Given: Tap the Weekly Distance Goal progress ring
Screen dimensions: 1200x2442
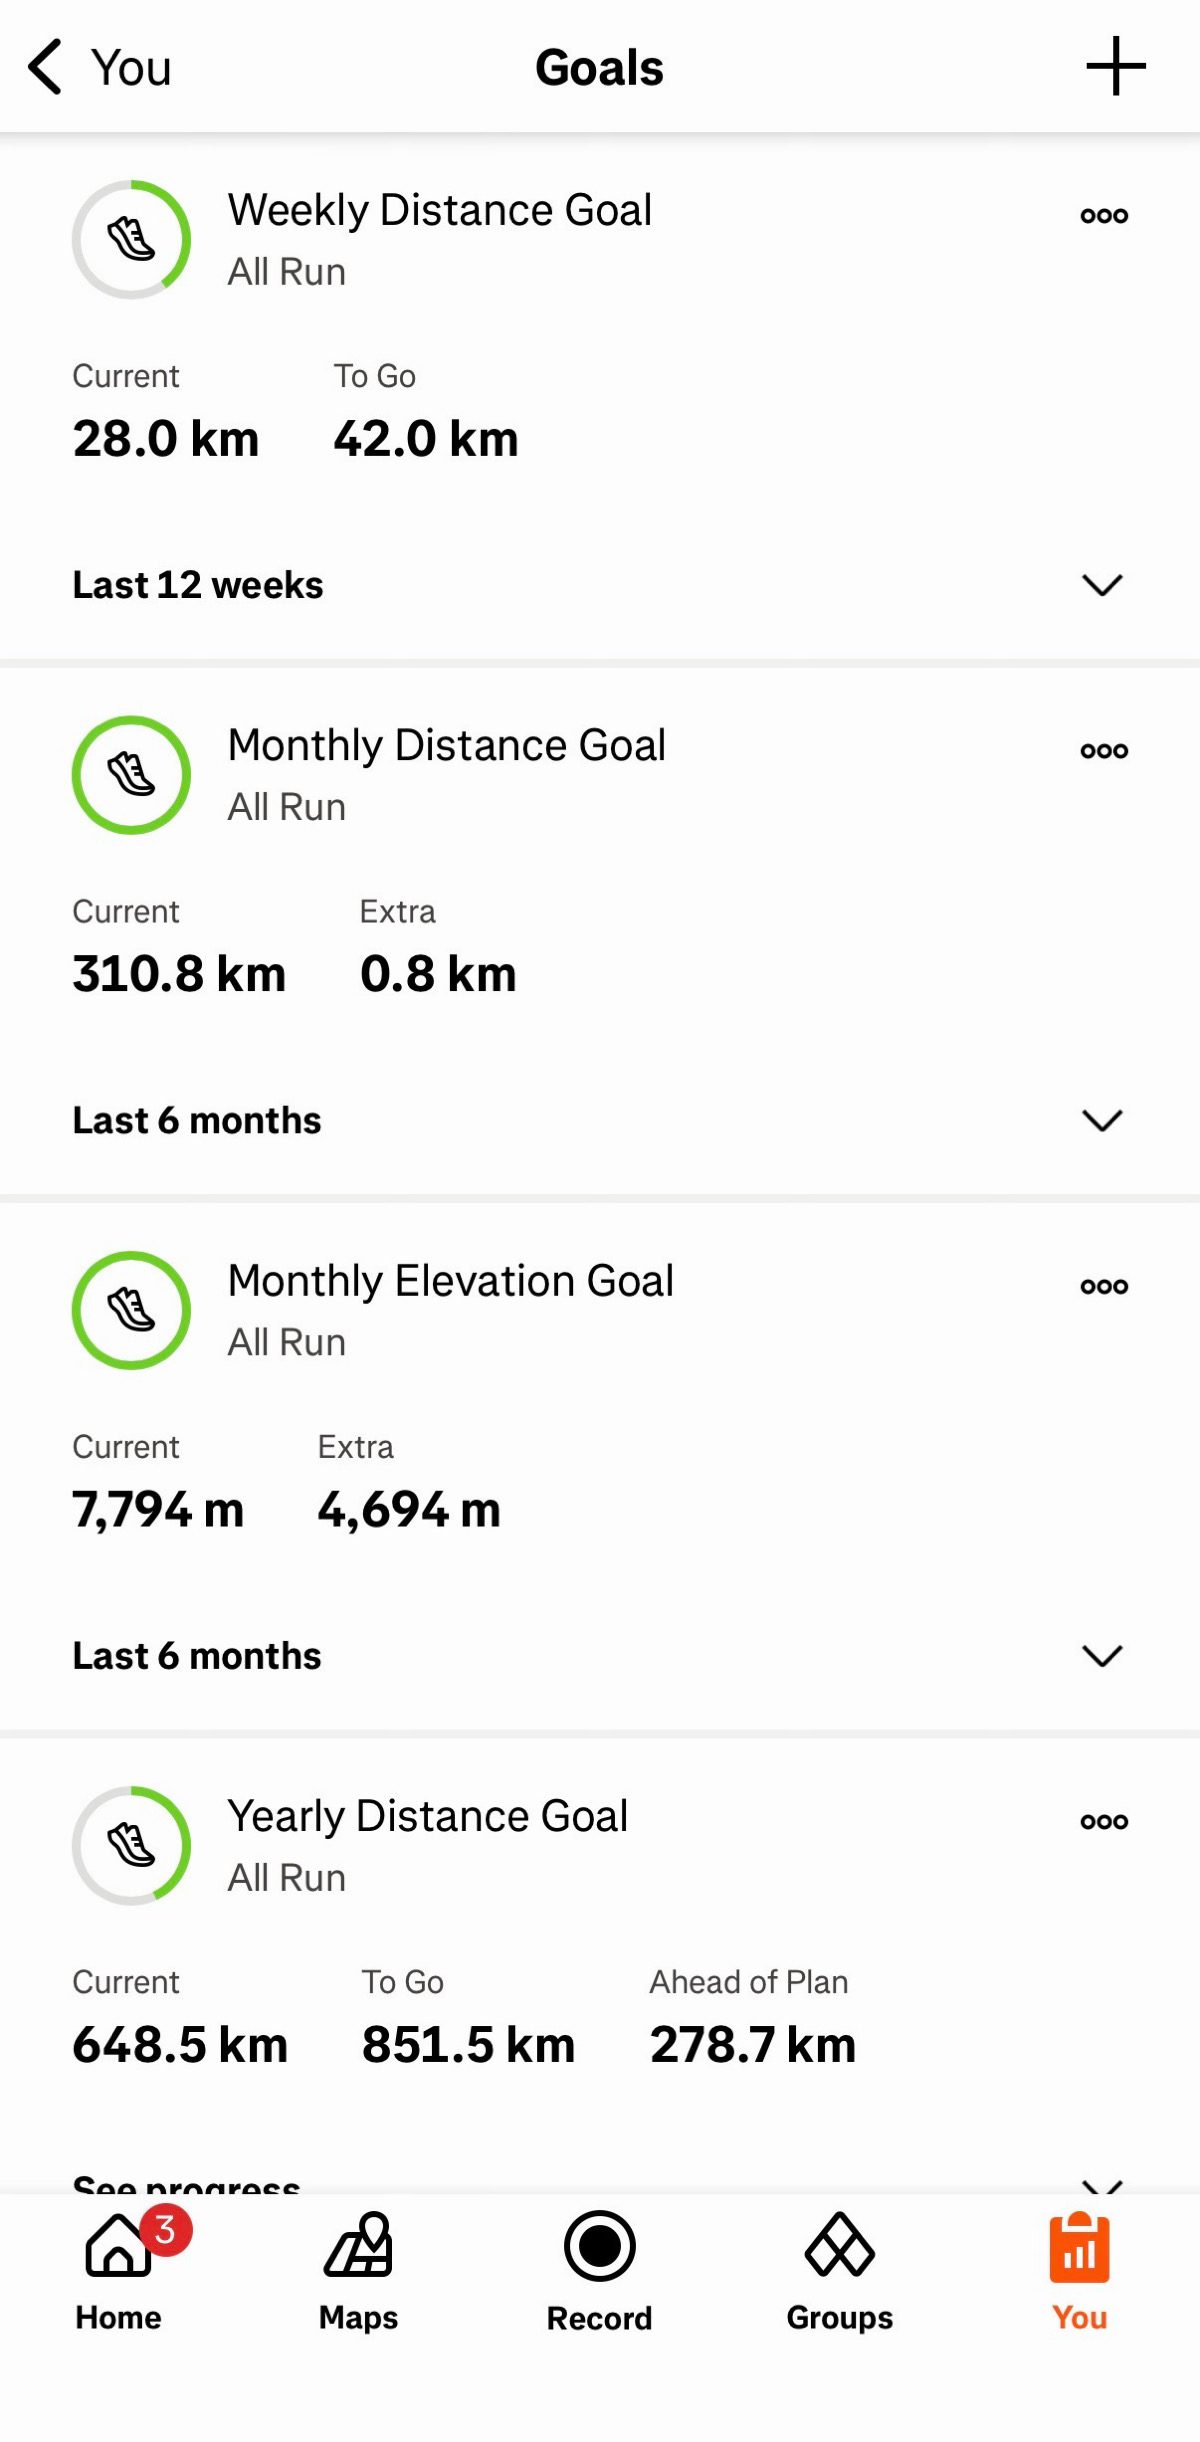Looking at the screenshot, I should [x=131, y=239].
